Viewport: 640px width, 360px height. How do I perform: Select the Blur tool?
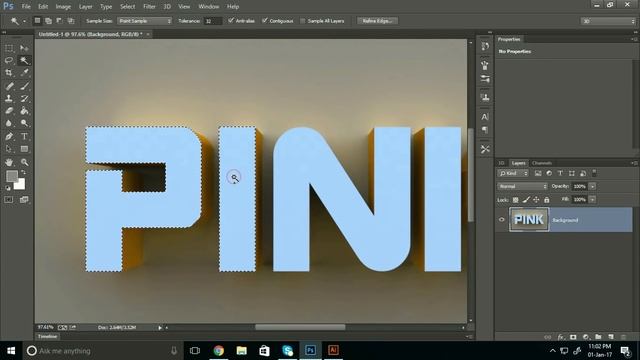[x=9, y=123]
